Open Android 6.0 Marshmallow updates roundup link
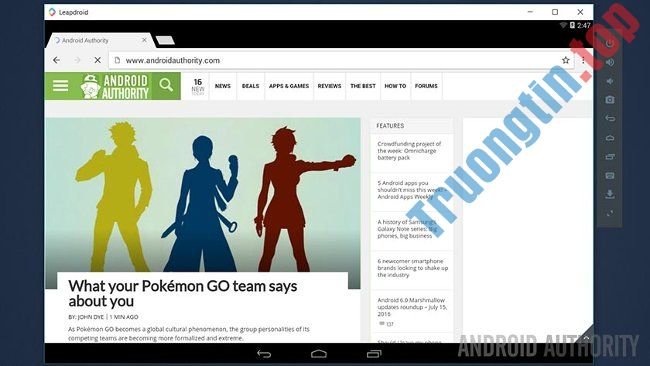Image resolution: width=650 pixels, height=366 pixels. 412,307
